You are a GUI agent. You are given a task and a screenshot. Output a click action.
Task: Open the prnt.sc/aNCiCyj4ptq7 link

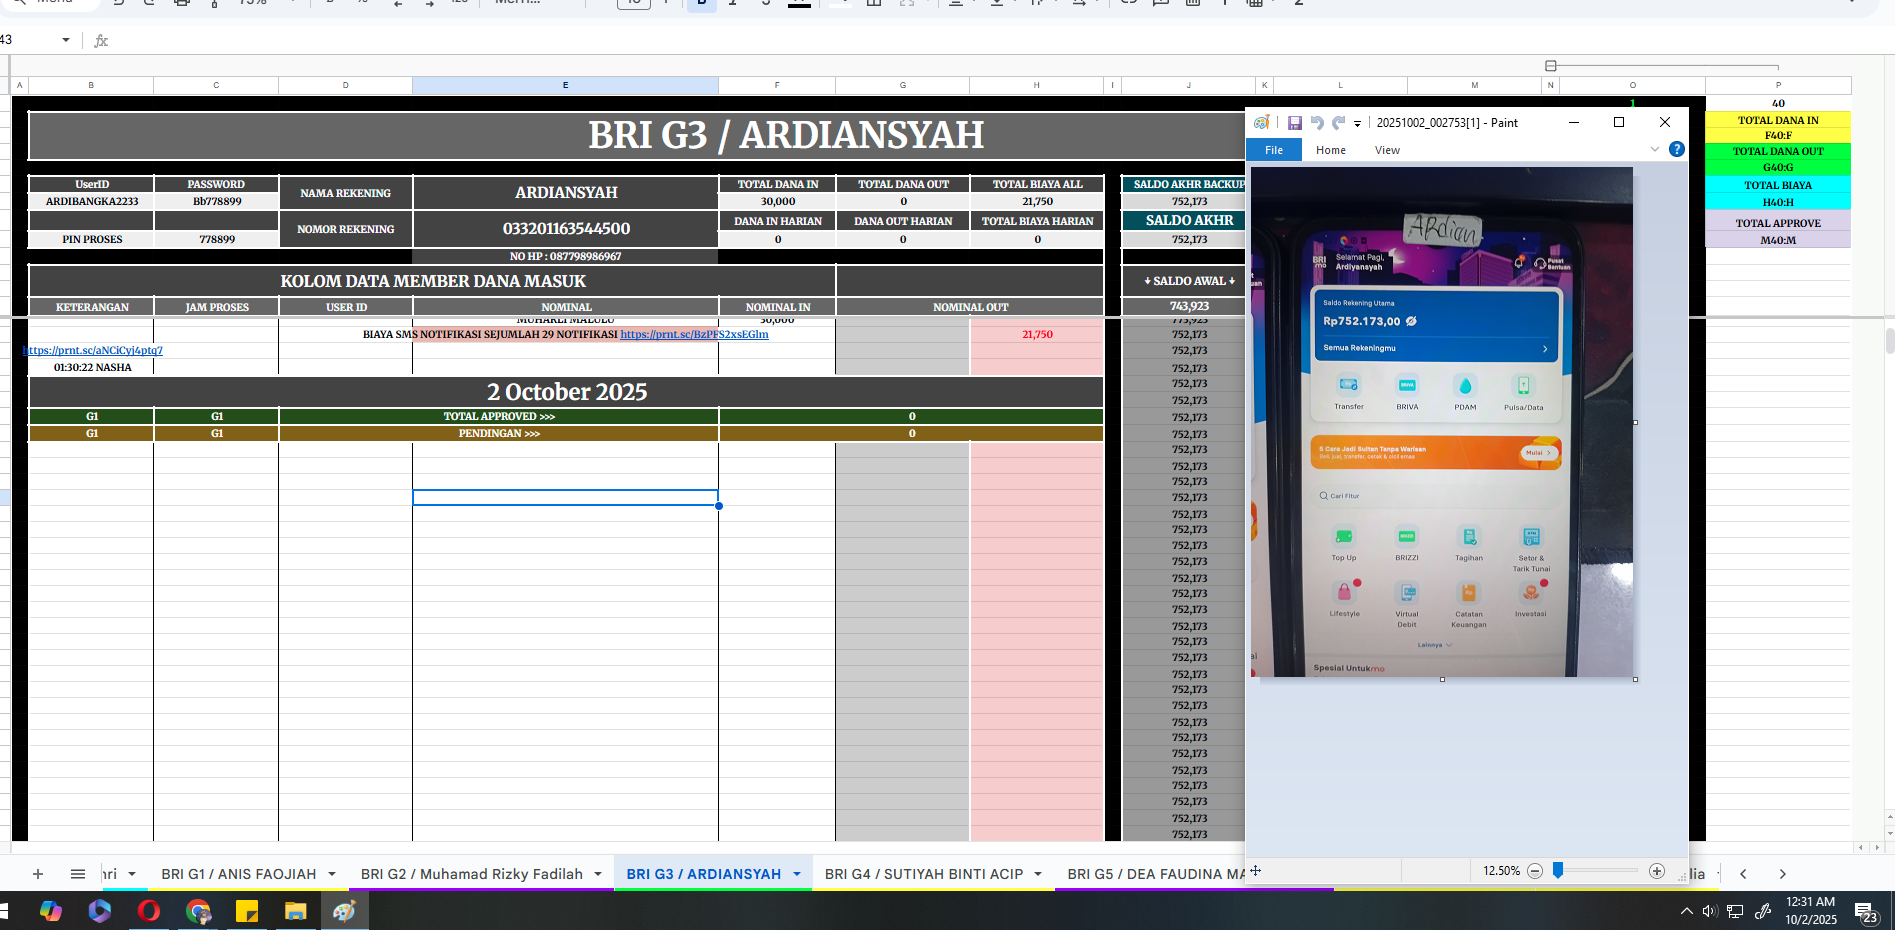point(93,350)
